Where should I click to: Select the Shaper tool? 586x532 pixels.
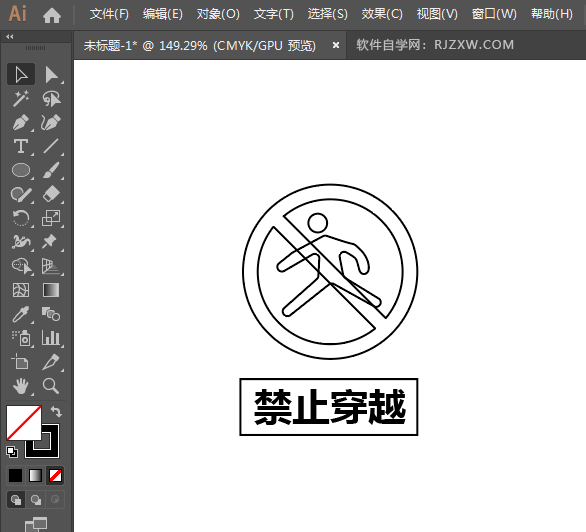point(21,194)
